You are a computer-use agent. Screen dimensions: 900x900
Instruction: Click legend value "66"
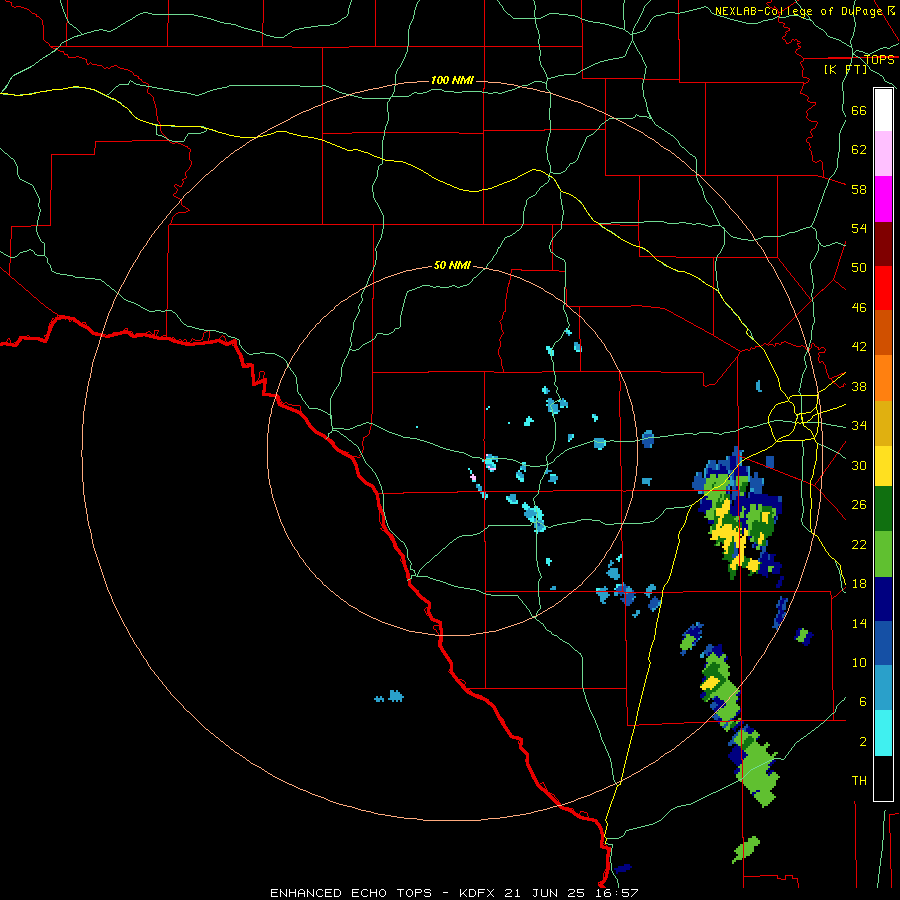point(859,110)
